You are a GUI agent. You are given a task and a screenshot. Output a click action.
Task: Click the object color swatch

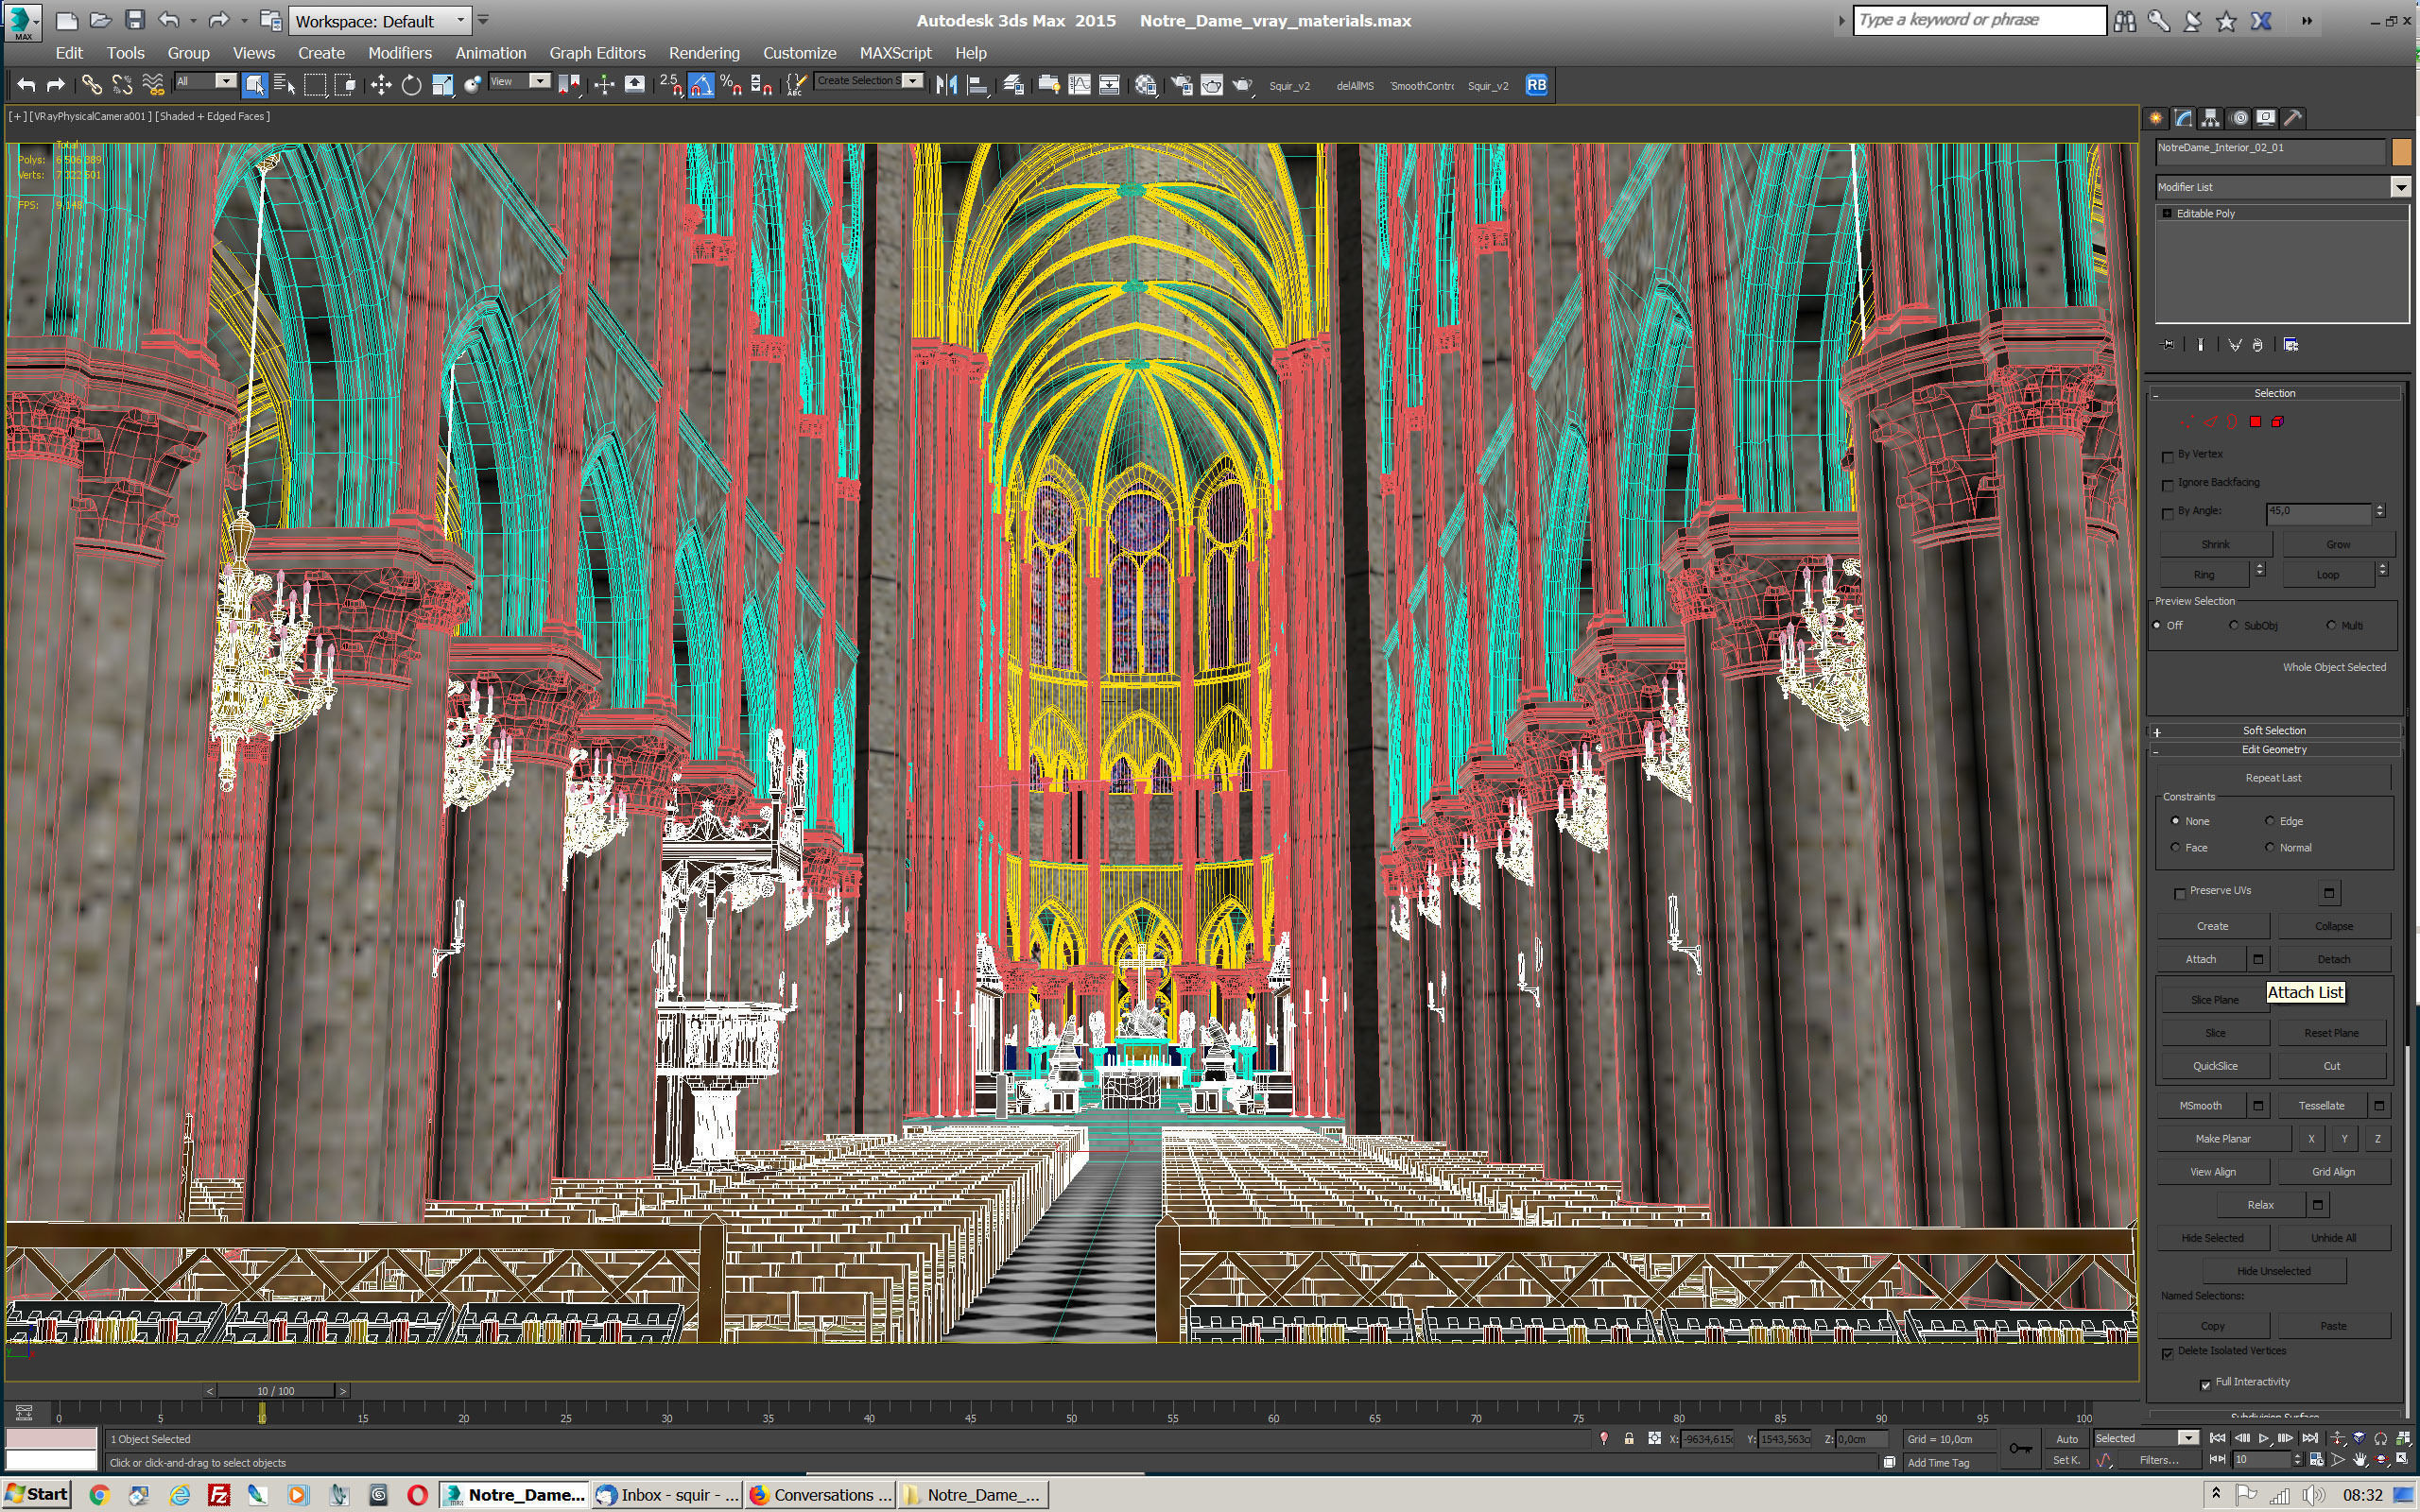click(x=2401, y=152)
